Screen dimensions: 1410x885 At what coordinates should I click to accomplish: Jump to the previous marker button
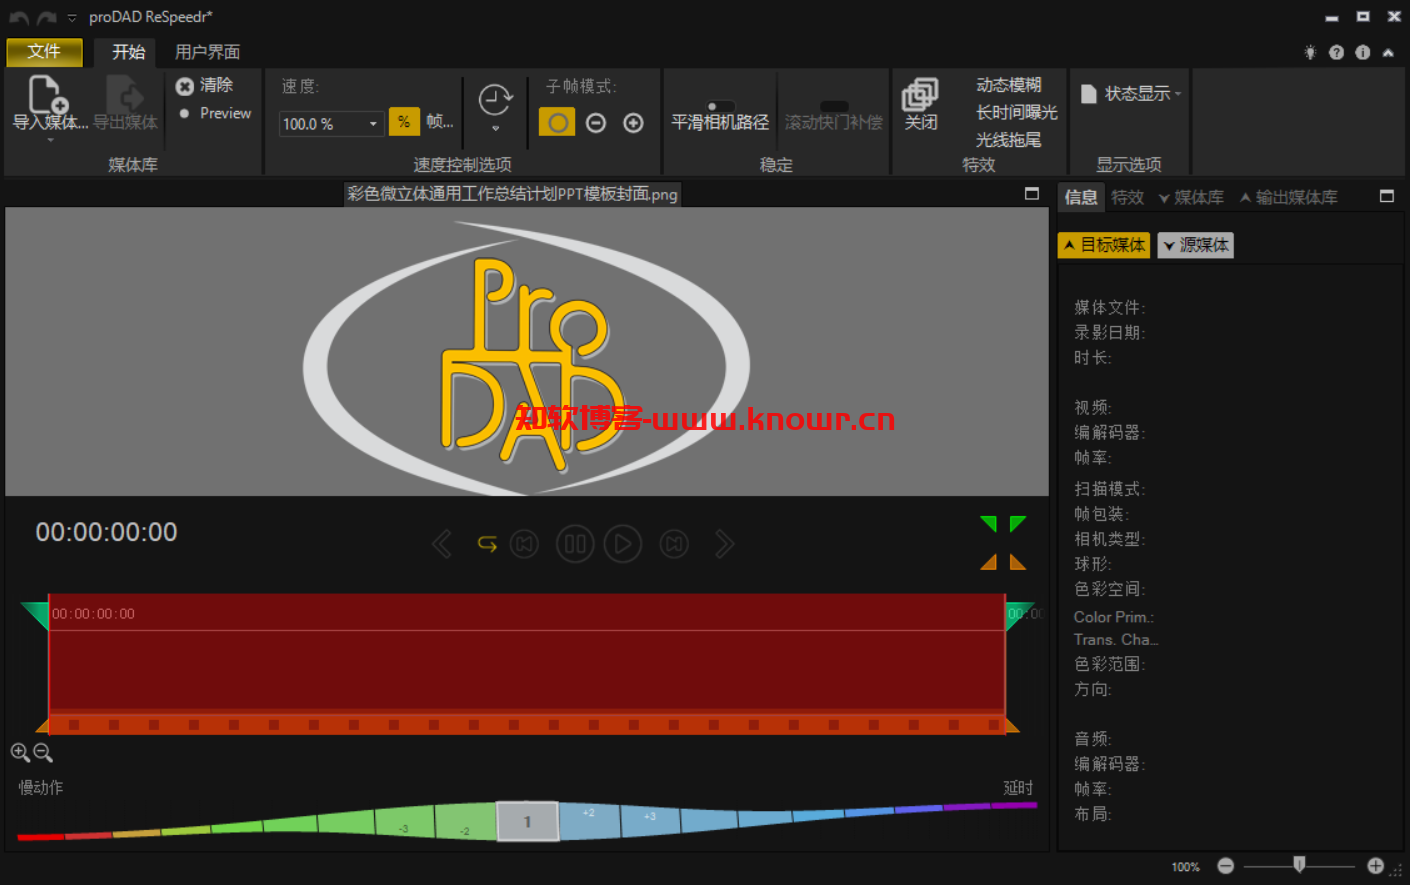[x=525, y=544]
